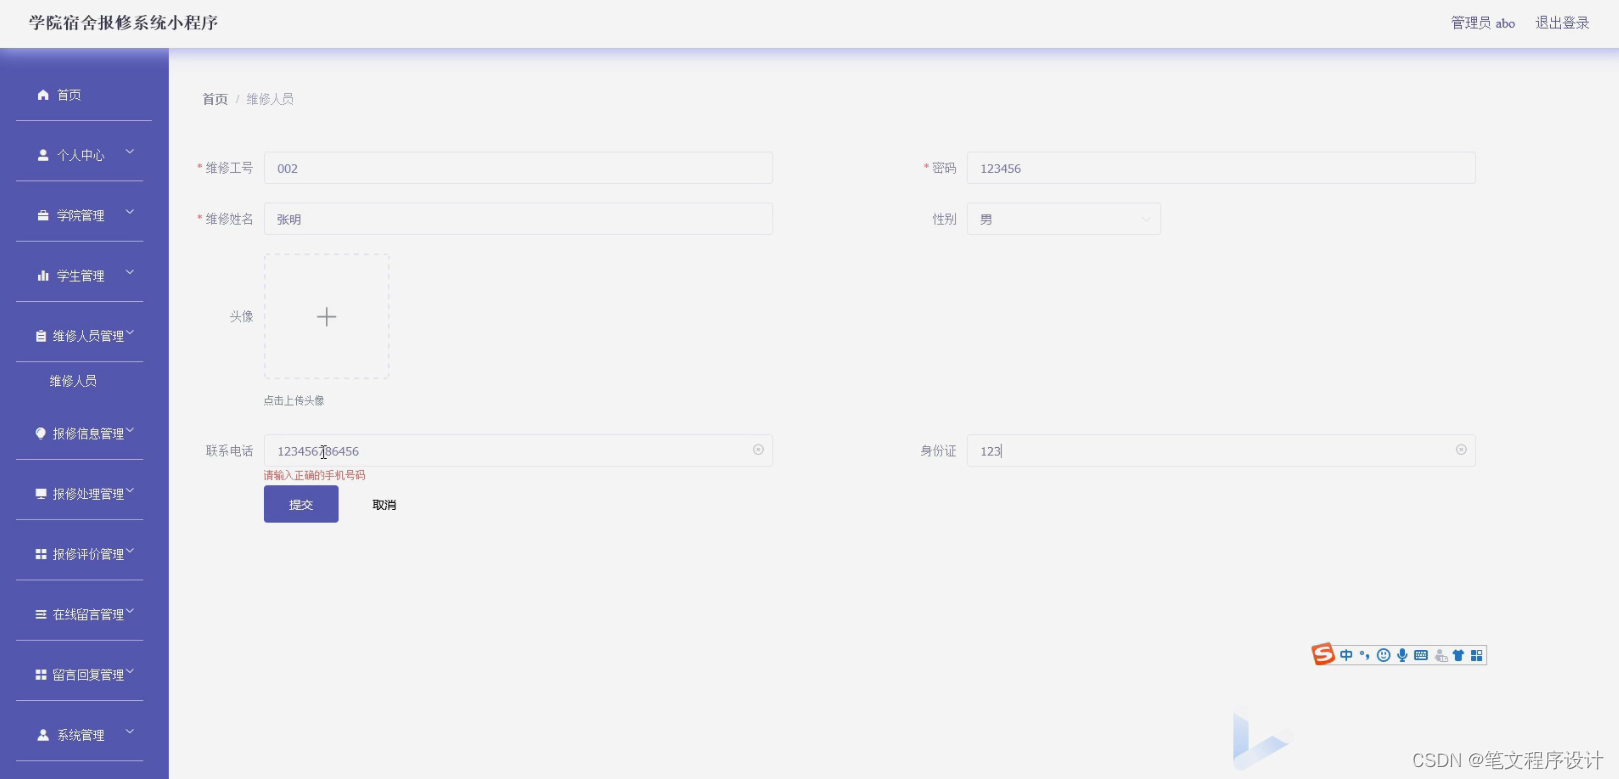1619x779 pixels.
Task: Click the bar chart icon next to 学生管理
Action: (x=43, y=275)
